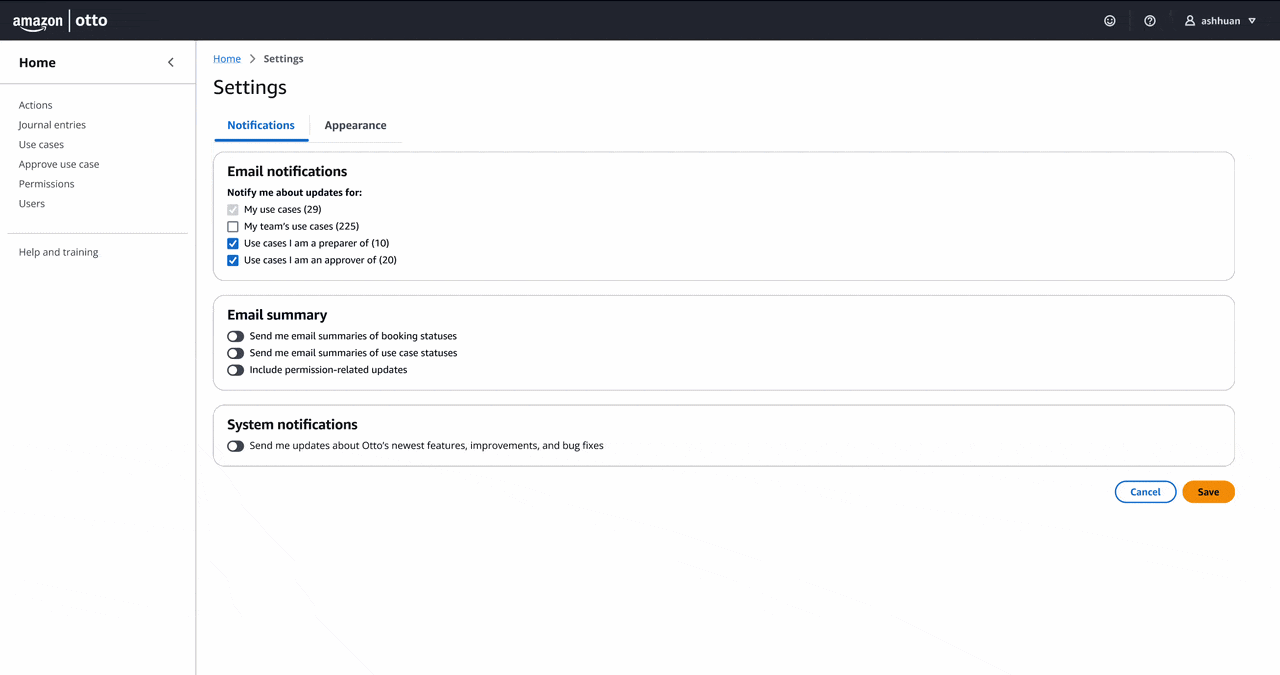The height and width of the screenshot is (675, 1280).
Task: Click the Home sidebar heading
Action: point(37,62)
